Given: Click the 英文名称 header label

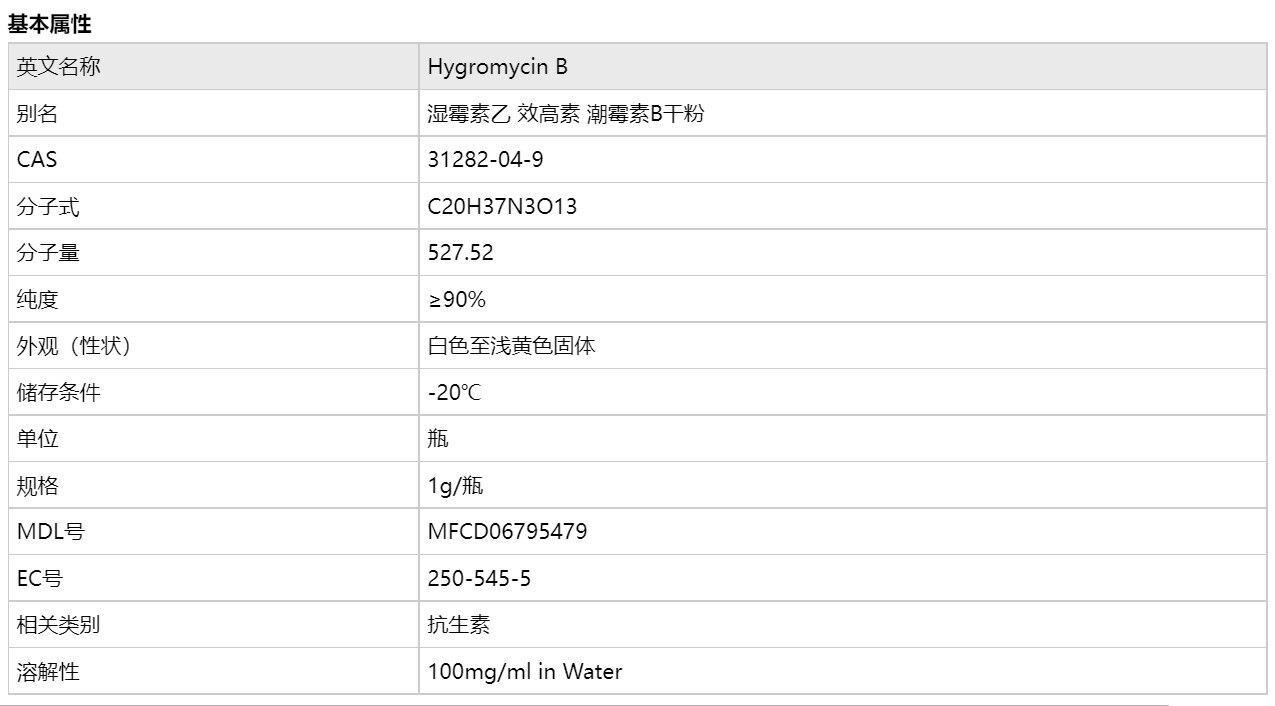Looking at the screenshot, I should 59,68.
